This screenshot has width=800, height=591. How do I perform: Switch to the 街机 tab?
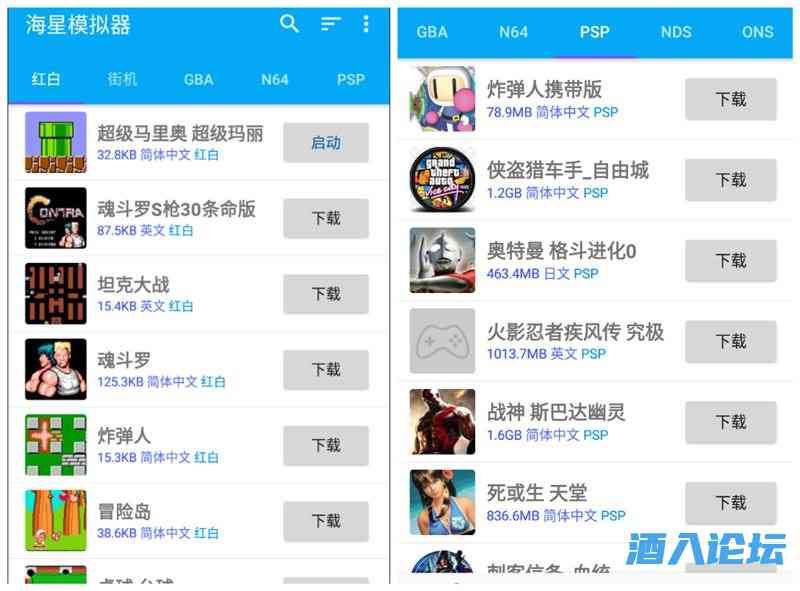pos(122,79)
